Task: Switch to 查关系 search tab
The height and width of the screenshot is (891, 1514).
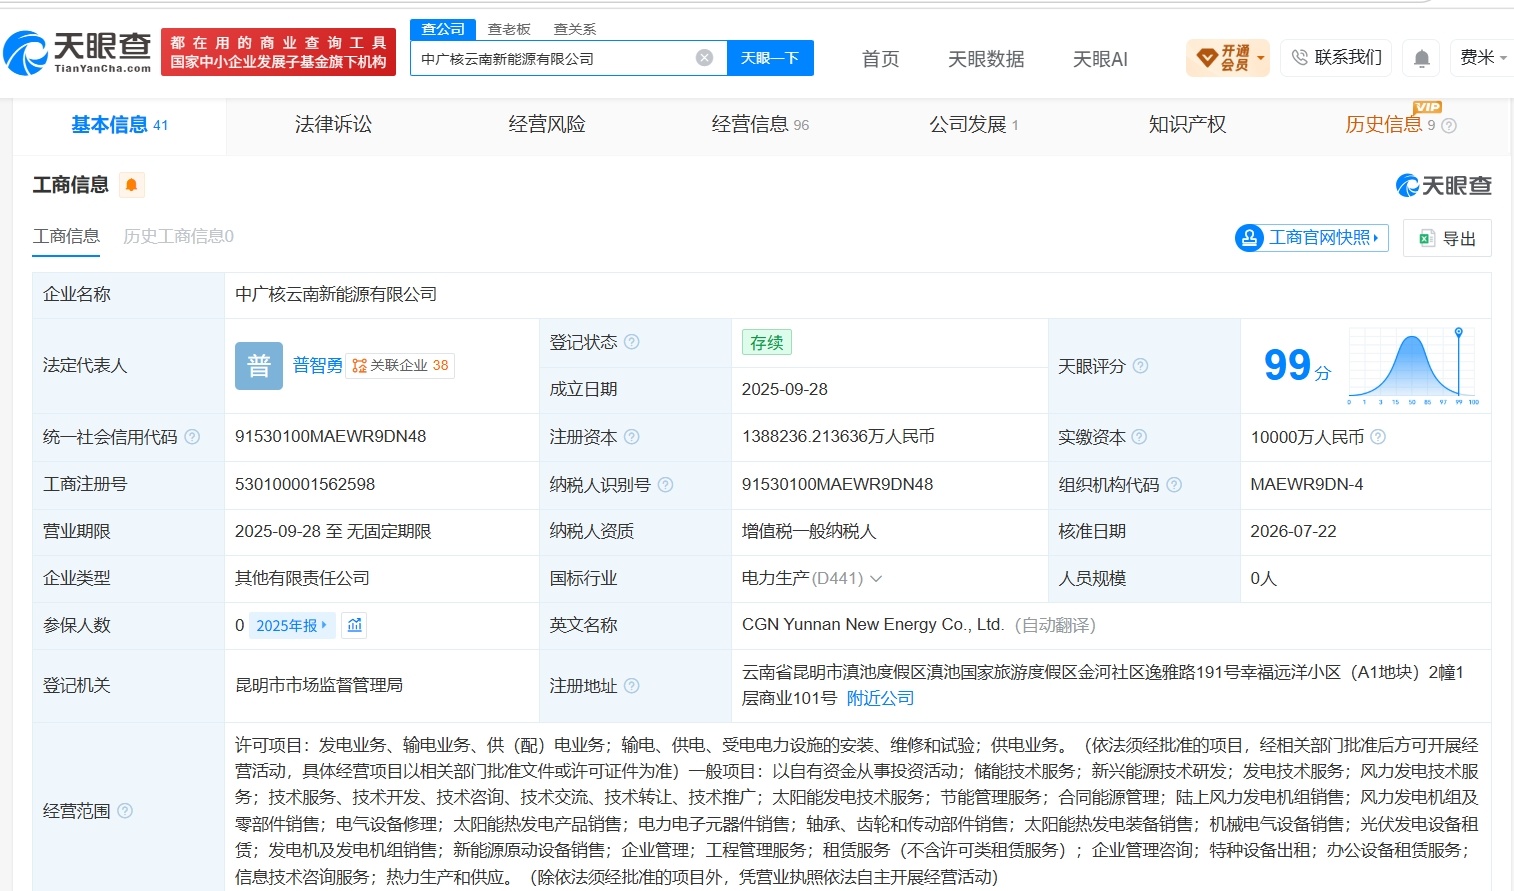Action: [575, 29]
